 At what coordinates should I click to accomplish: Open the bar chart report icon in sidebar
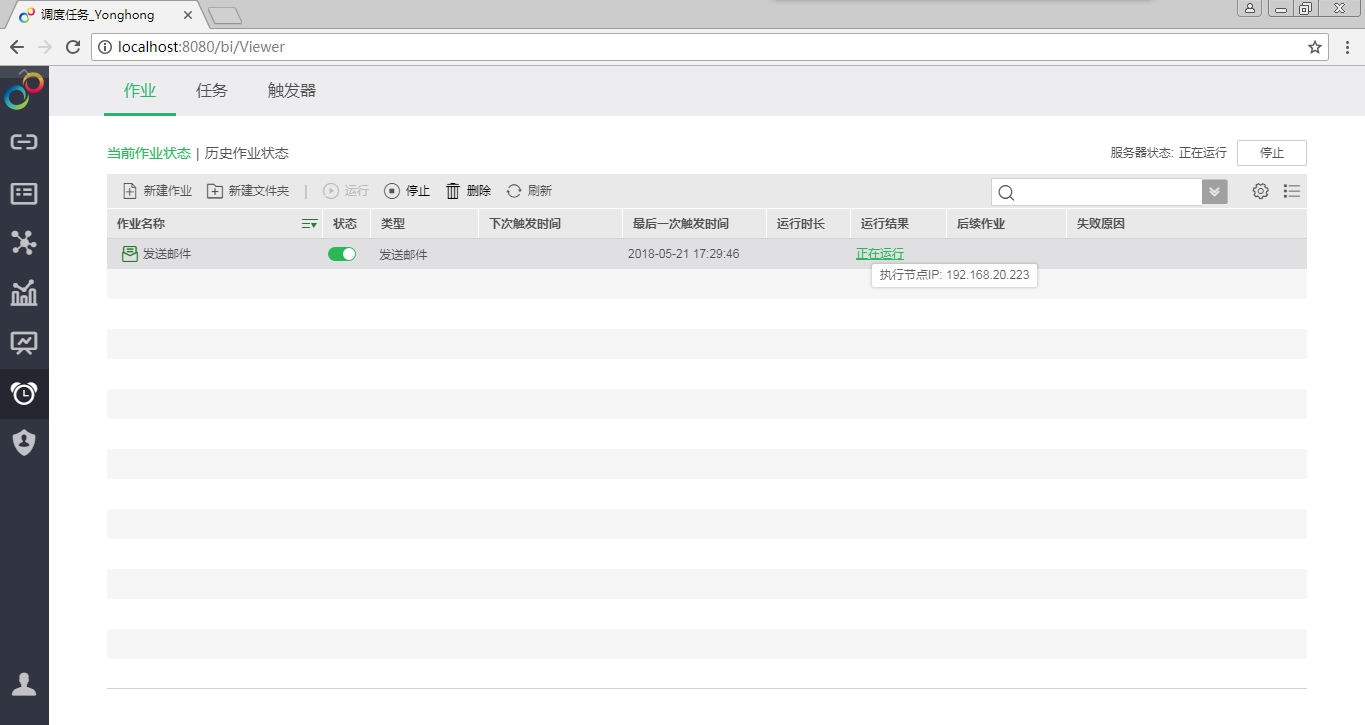coord(24,293)
